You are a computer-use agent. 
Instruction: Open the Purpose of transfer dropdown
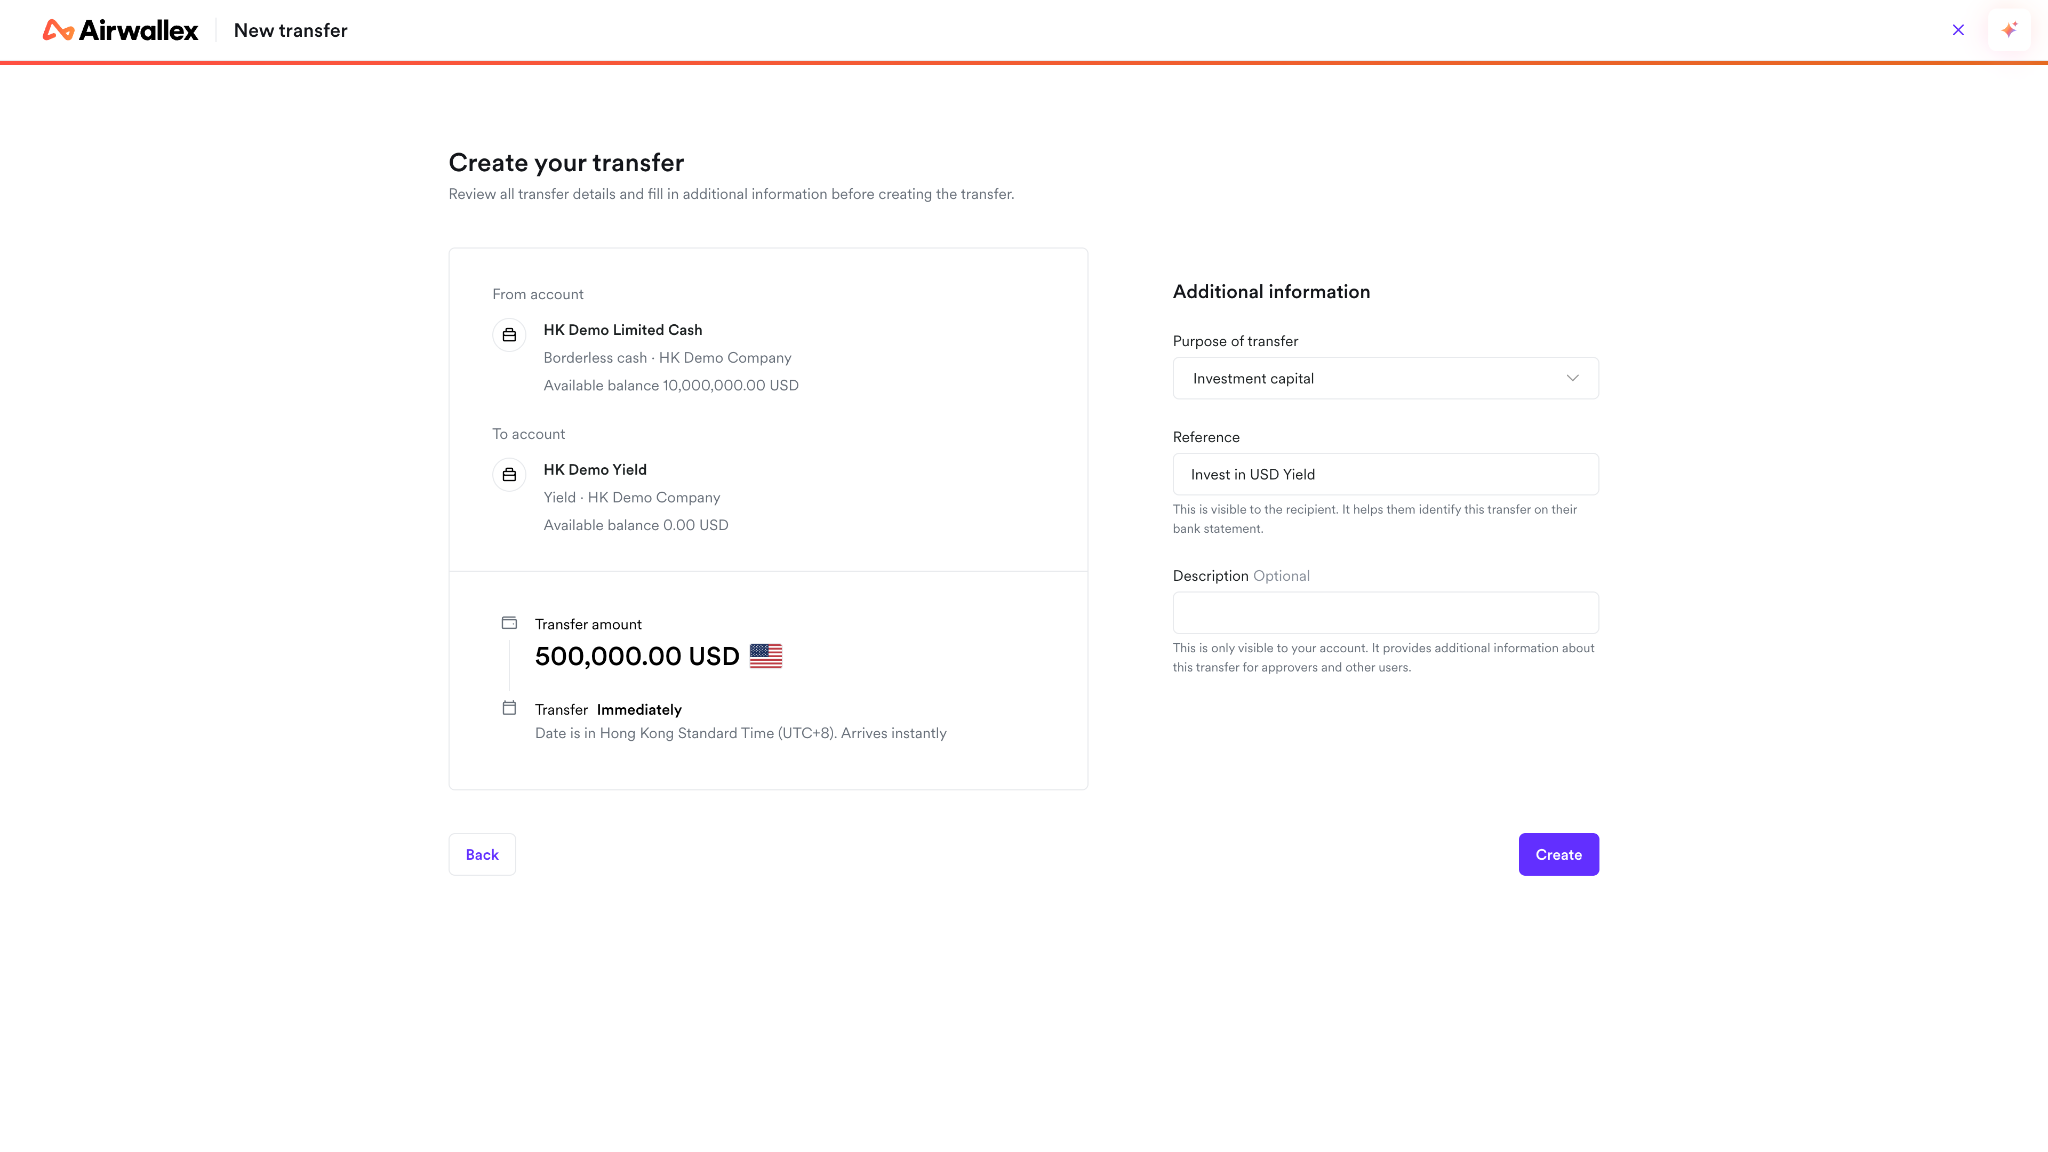(x=1385, y=378)
